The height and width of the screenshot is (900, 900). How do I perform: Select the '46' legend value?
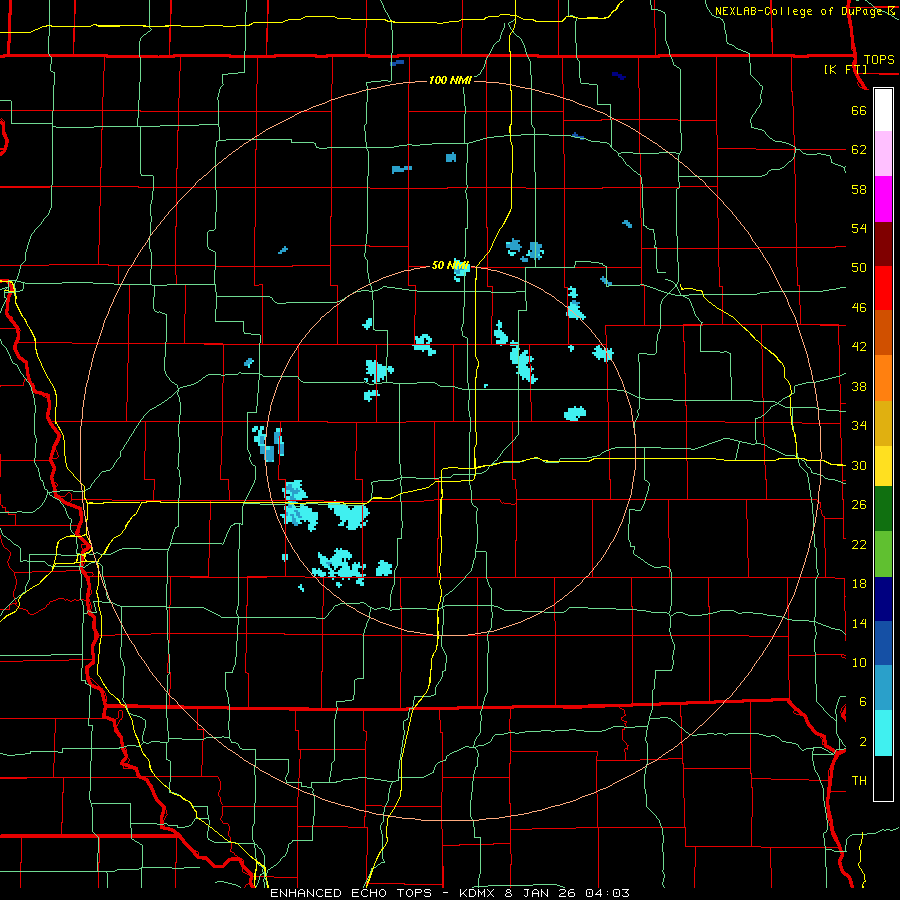pos(859,308)
